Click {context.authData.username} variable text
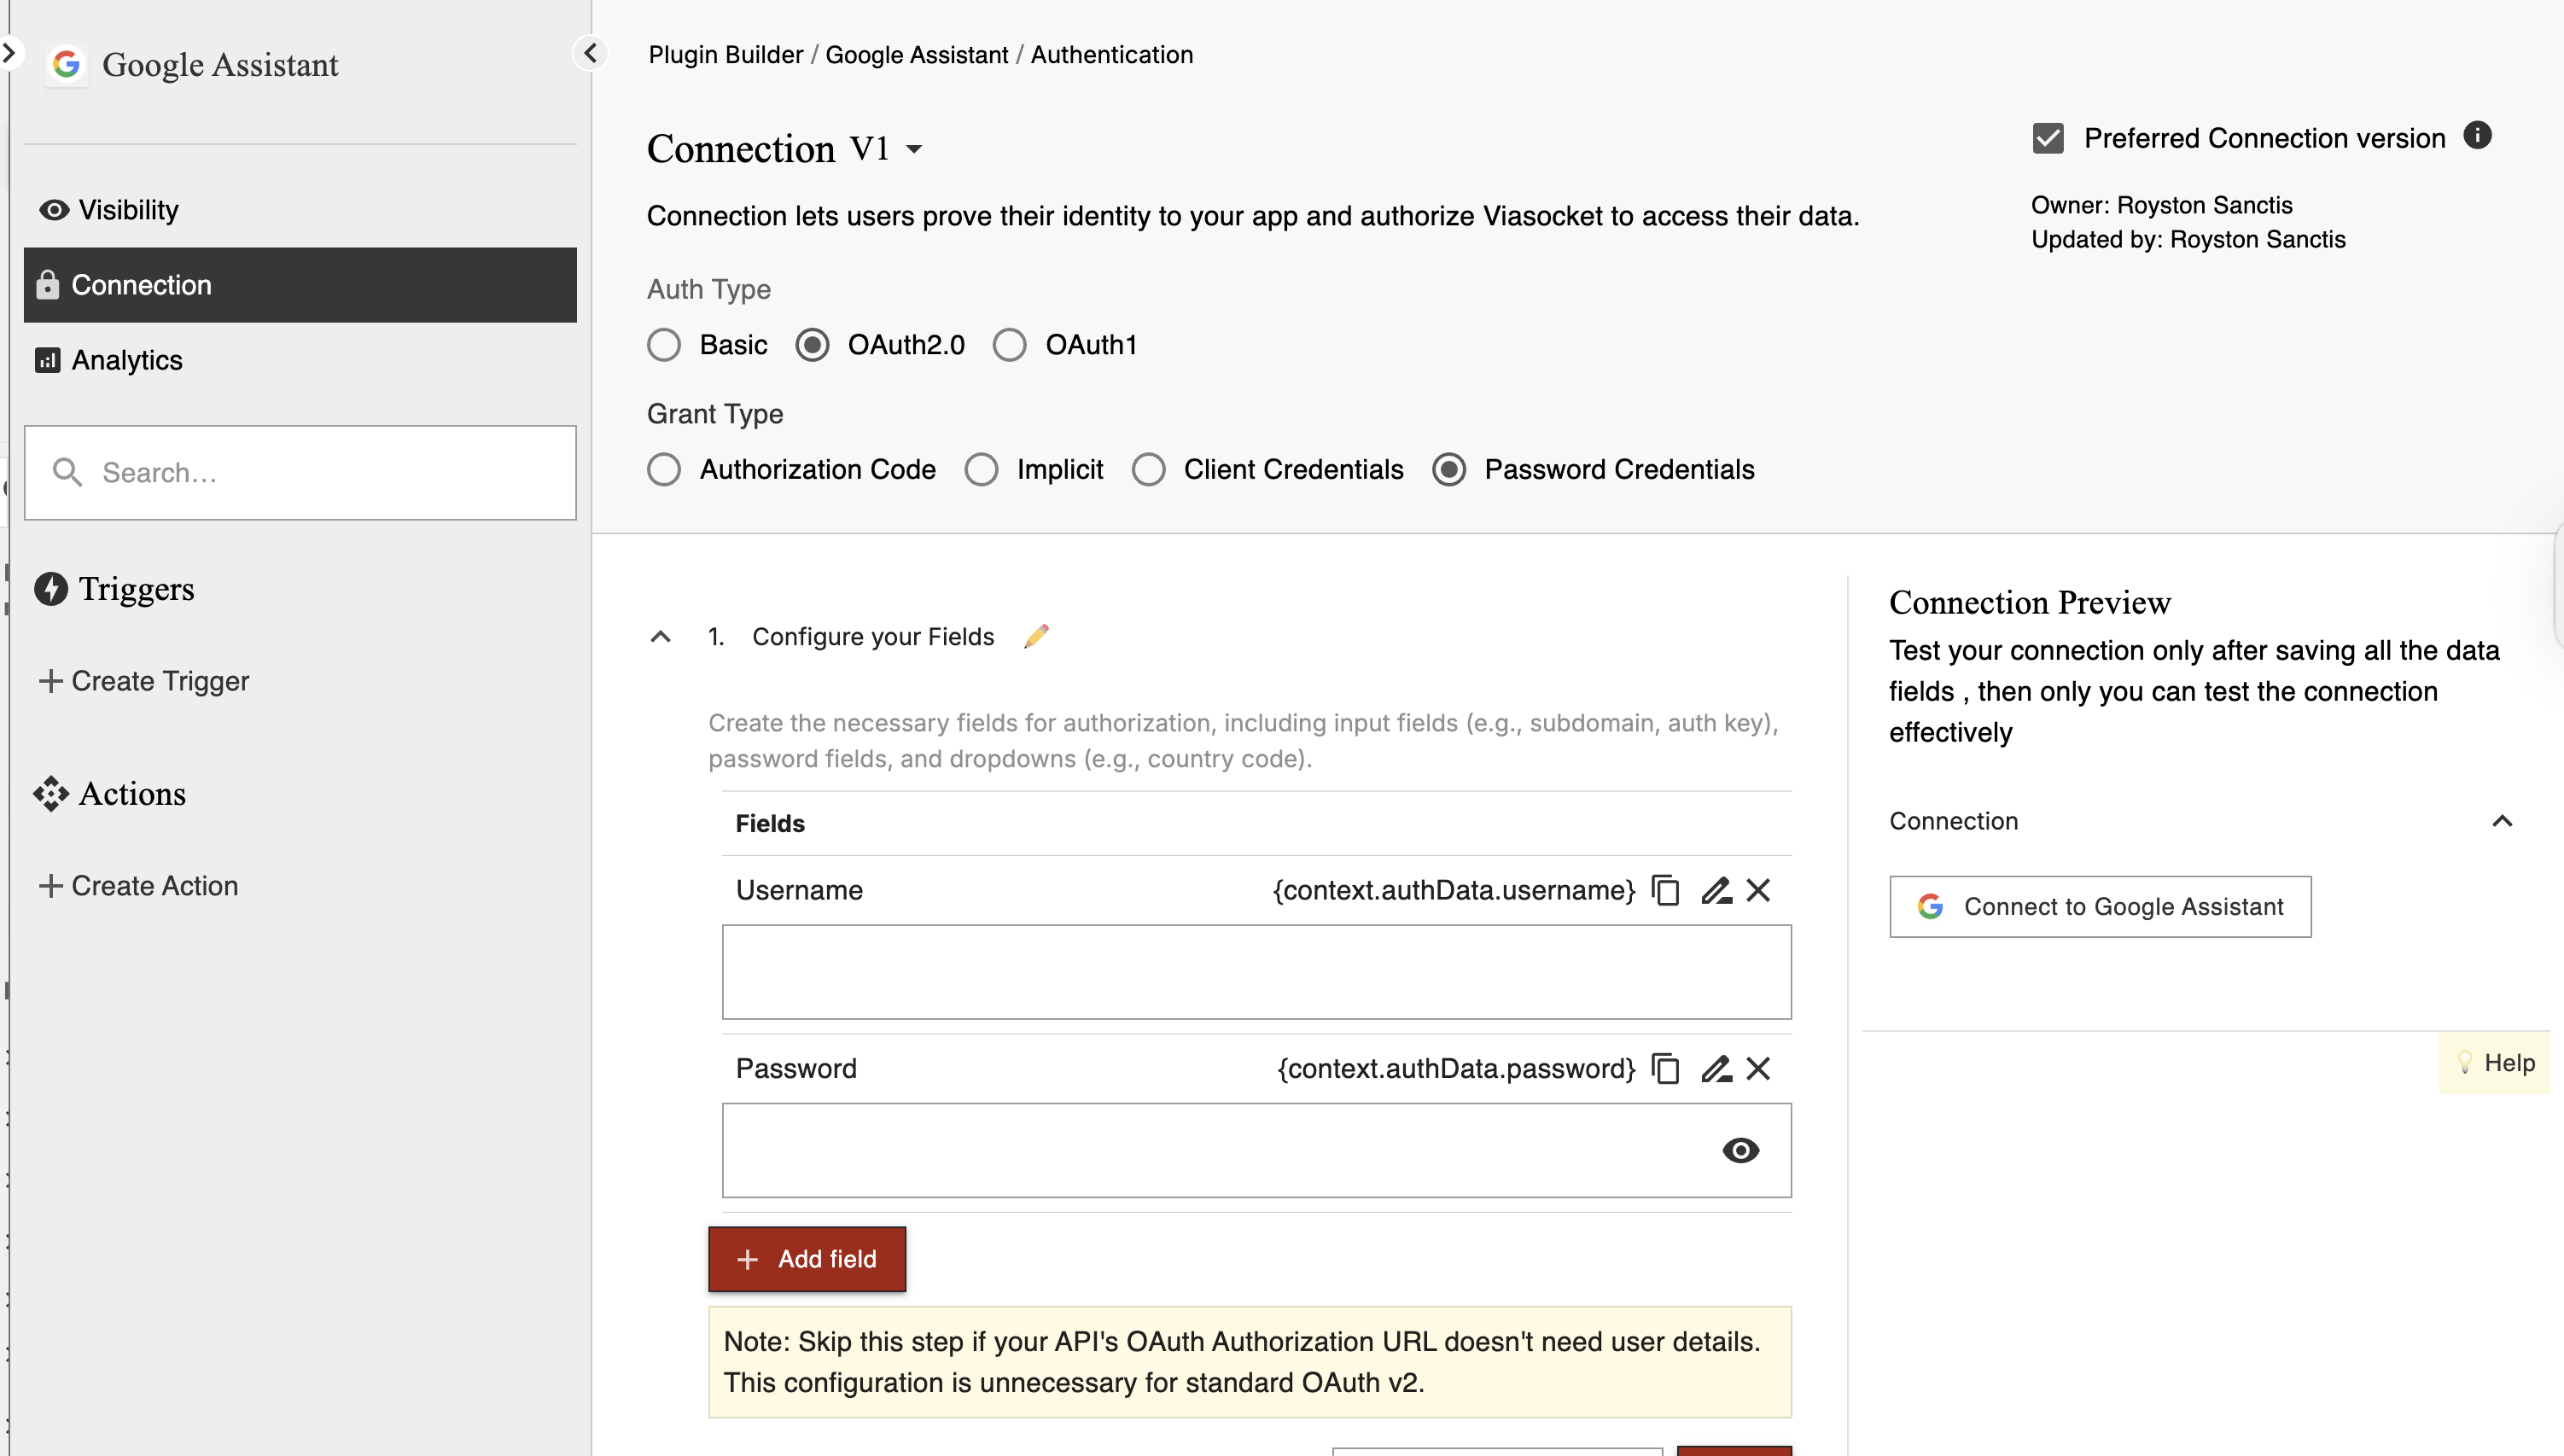 click(1454, 890)
